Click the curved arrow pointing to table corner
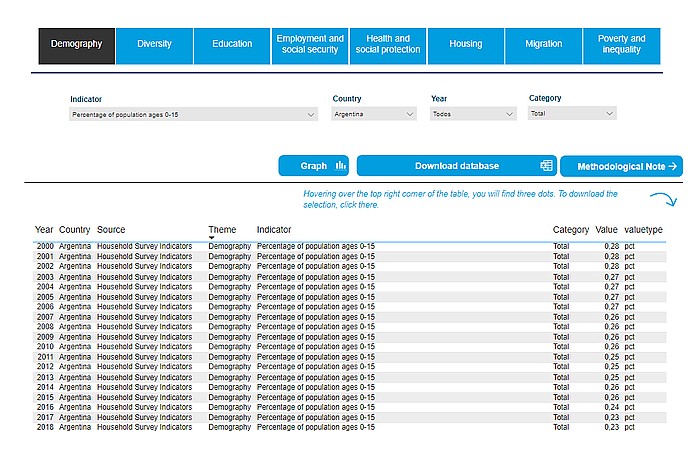 pyautogui.click(x=664, y=199)
